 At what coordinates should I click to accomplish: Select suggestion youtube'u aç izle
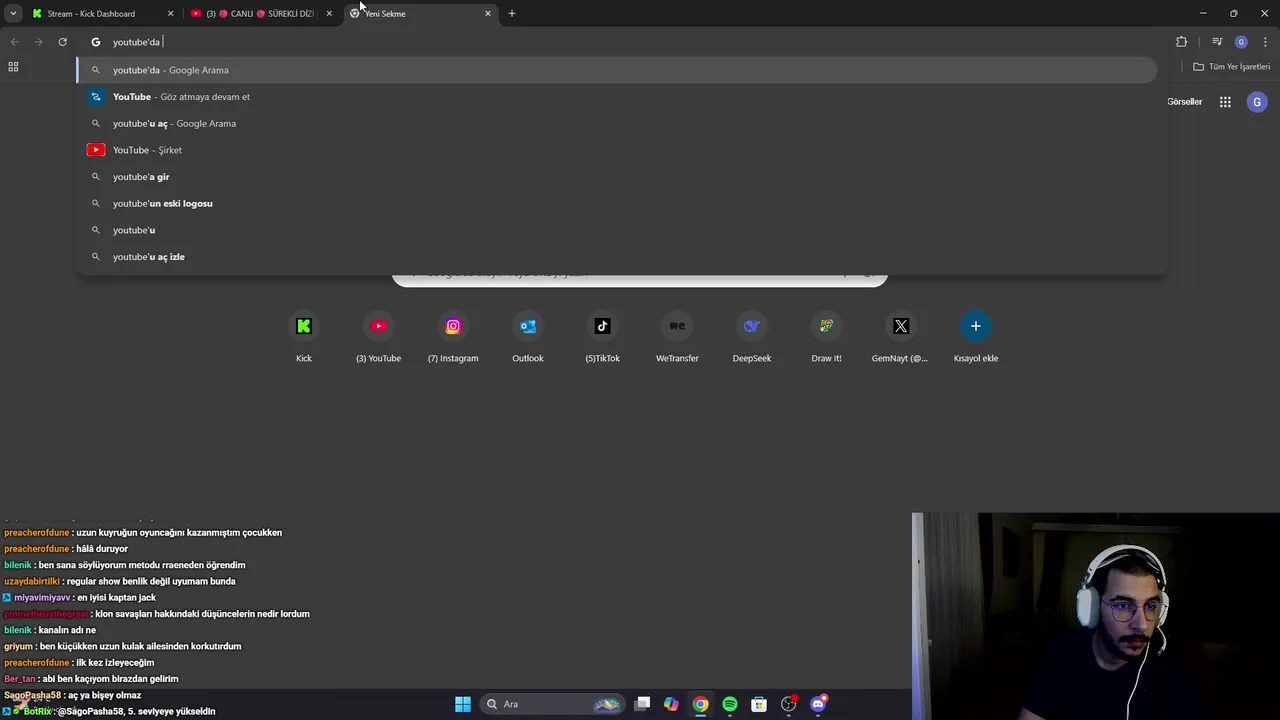point(617,257)
